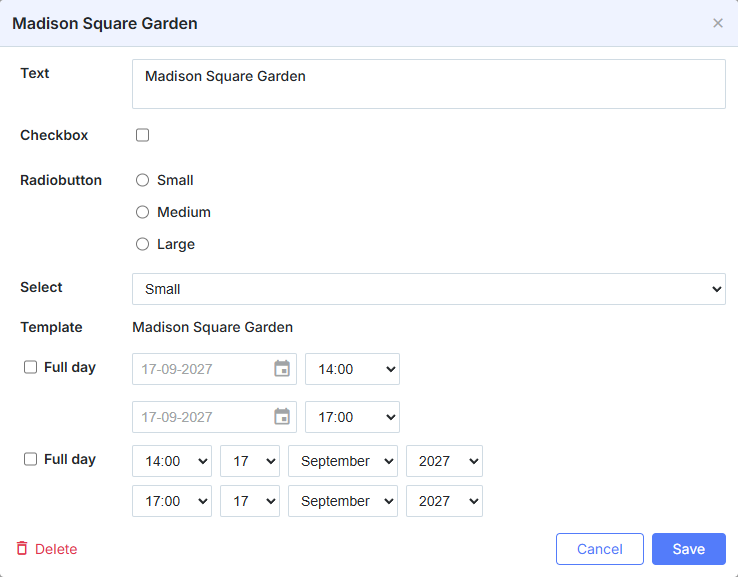Open end day dropdown in the bottom row
Viewport: 738px width, 577px height.
point(250,501)
